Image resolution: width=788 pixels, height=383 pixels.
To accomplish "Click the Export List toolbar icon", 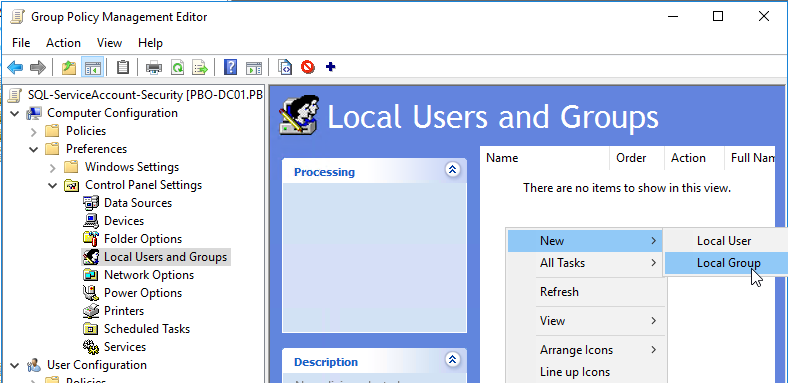I will pyautogui.click(x=200, y=67).
